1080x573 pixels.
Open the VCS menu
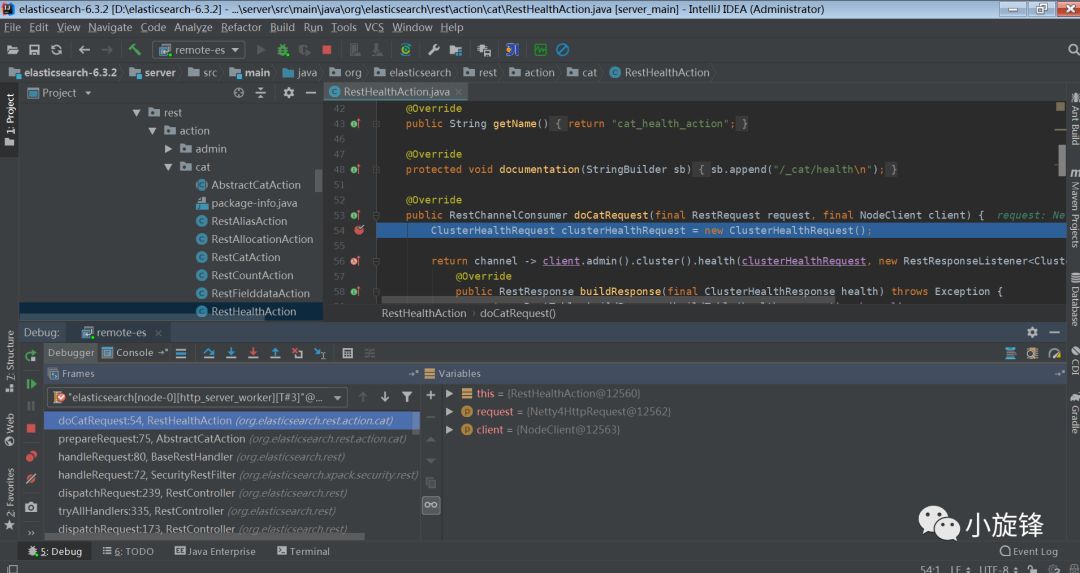coord(374,28)
